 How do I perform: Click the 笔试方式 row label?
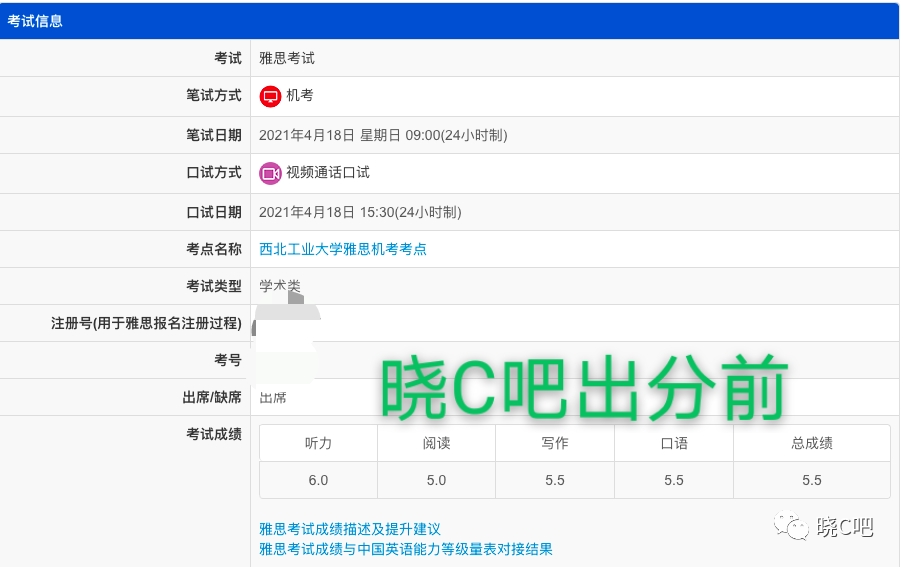click(214, 95)
